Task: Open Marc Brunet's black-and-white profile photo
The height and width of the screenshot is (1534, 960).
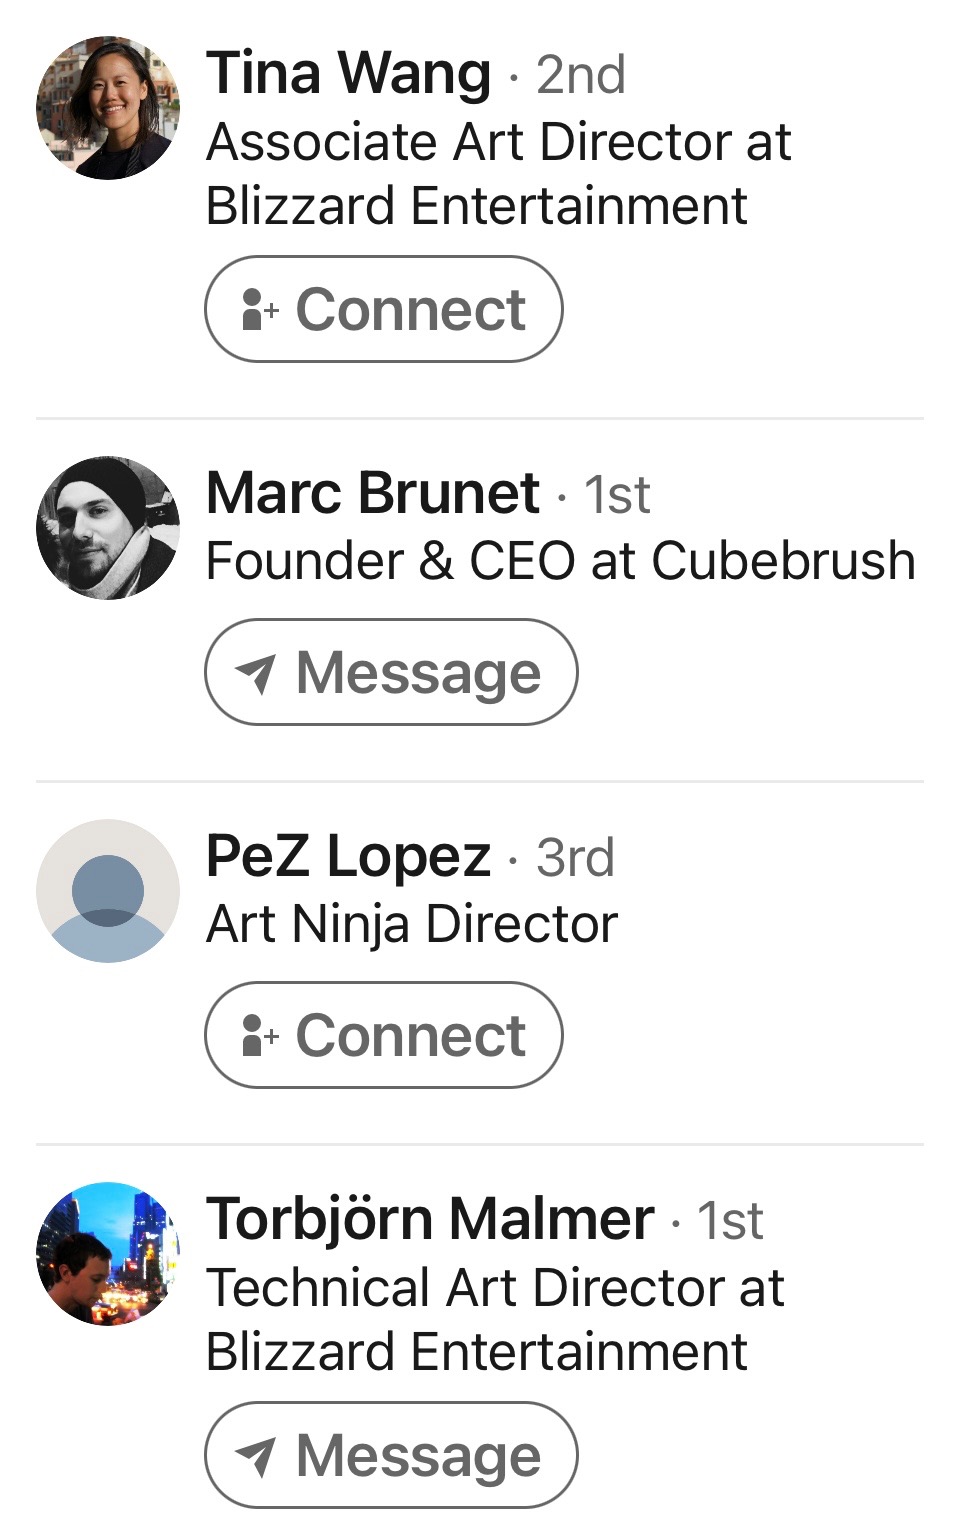Action: click(108, 528)
